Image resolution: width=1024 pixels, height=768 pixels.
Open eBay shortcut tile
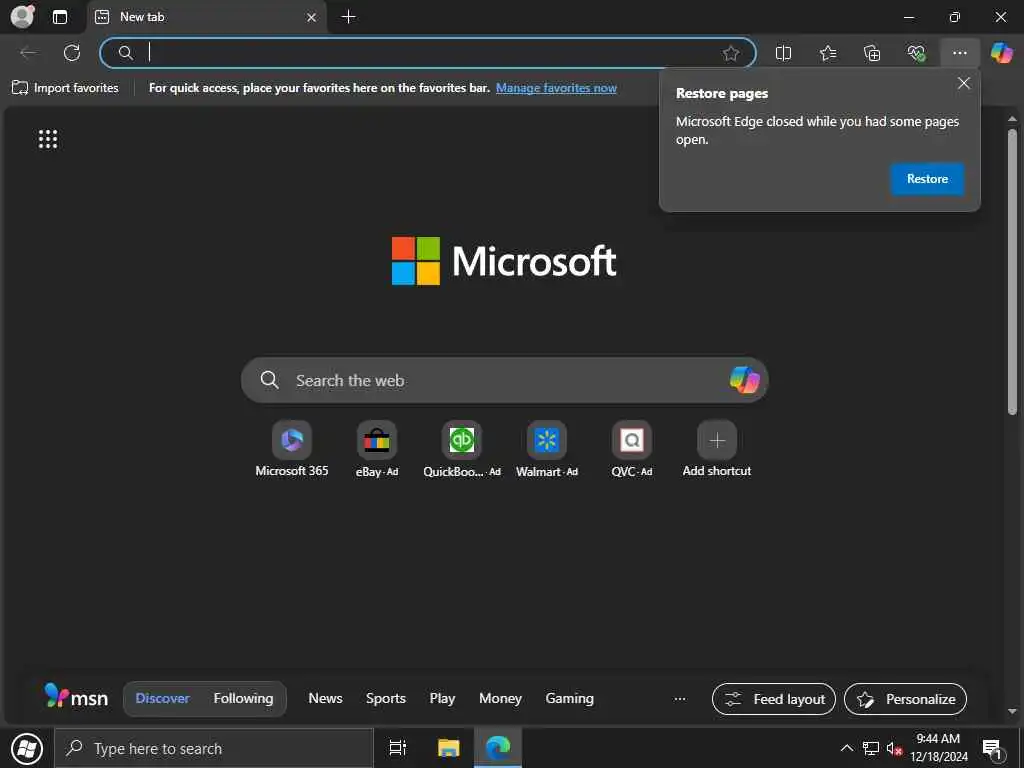tap(377, 449)
